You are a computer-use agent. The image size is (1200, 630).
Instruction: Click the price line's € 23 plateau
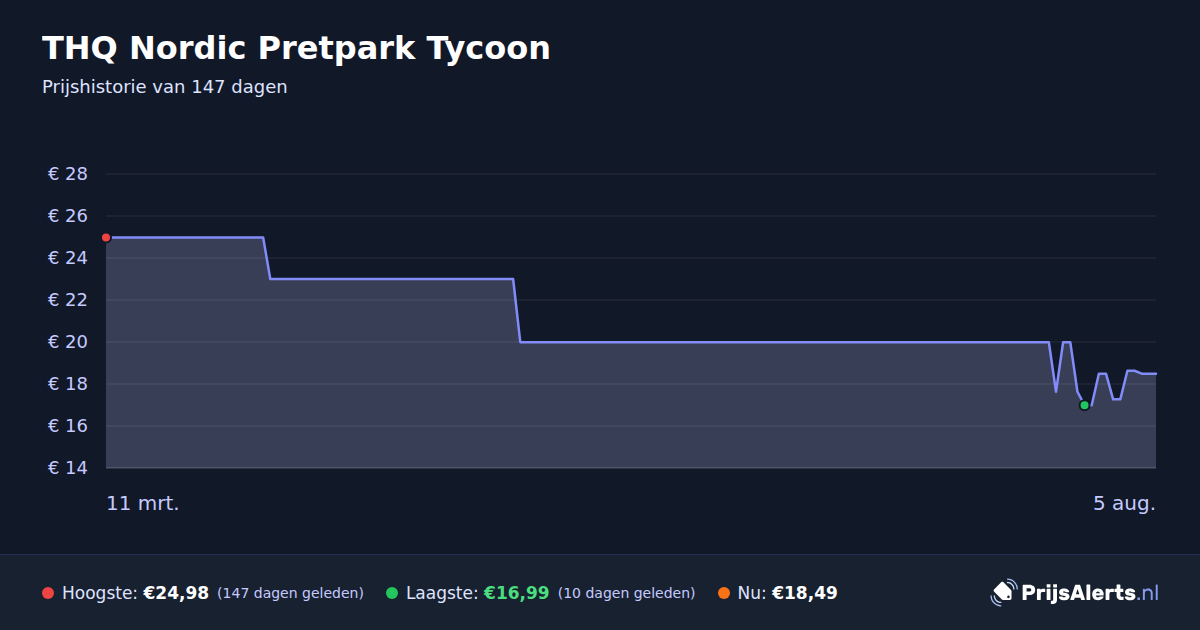(x=391, y=279)
